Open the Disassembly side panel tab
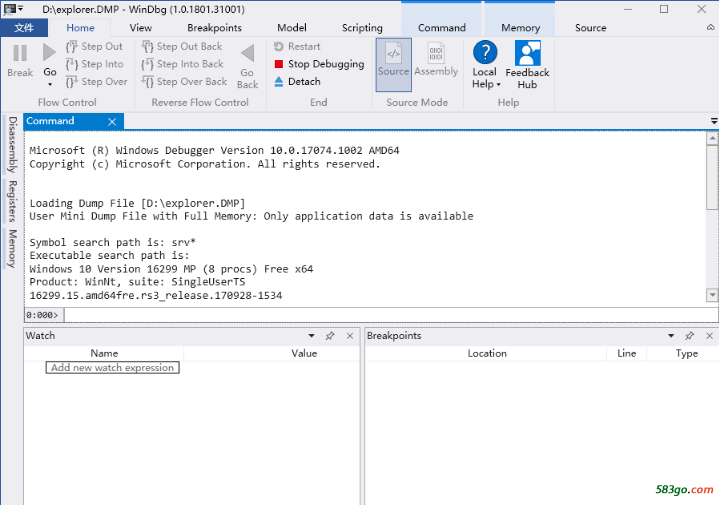719x505 pixels. (x=12, y=144)
